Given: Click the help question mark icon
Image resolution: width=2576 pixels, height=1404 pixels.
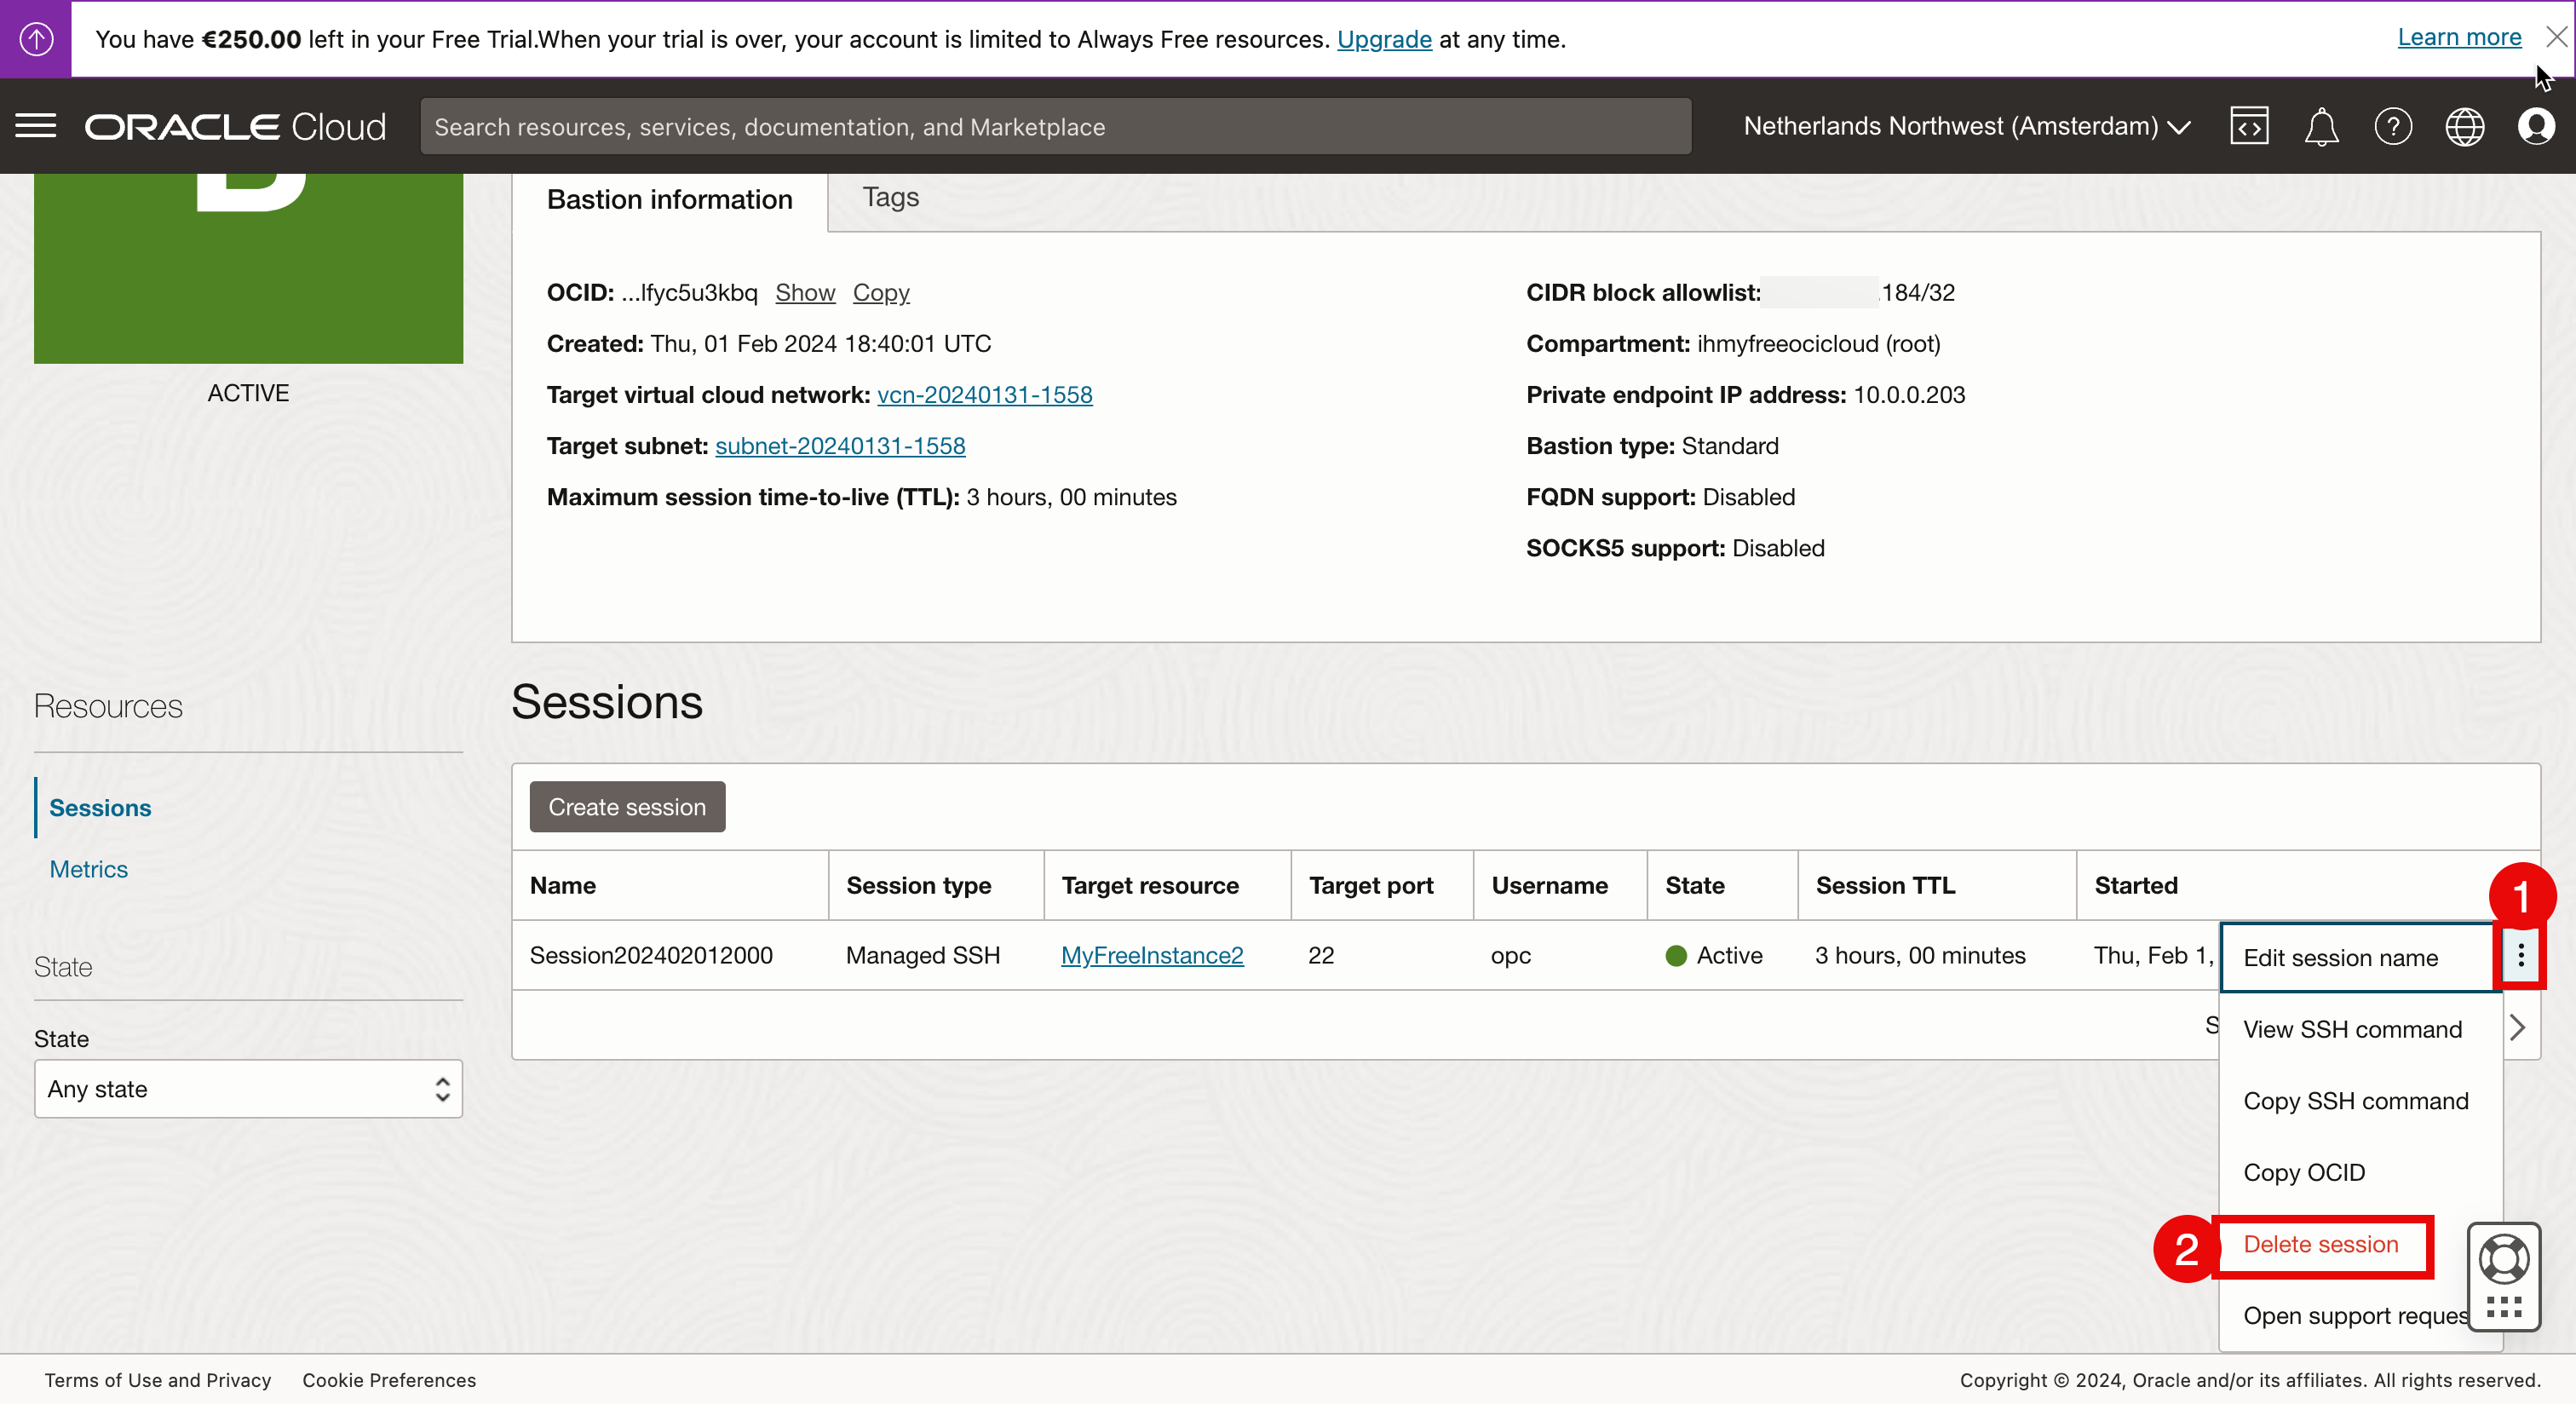Looking at the screenshot, I should point(2392,127).
